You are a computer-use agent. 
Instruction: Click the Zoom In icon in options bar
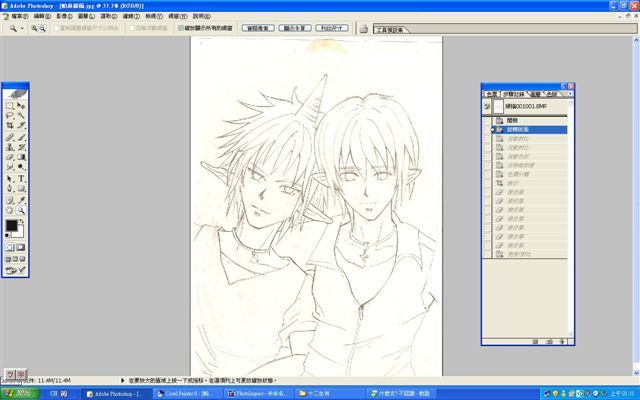(x=34, y=28)
